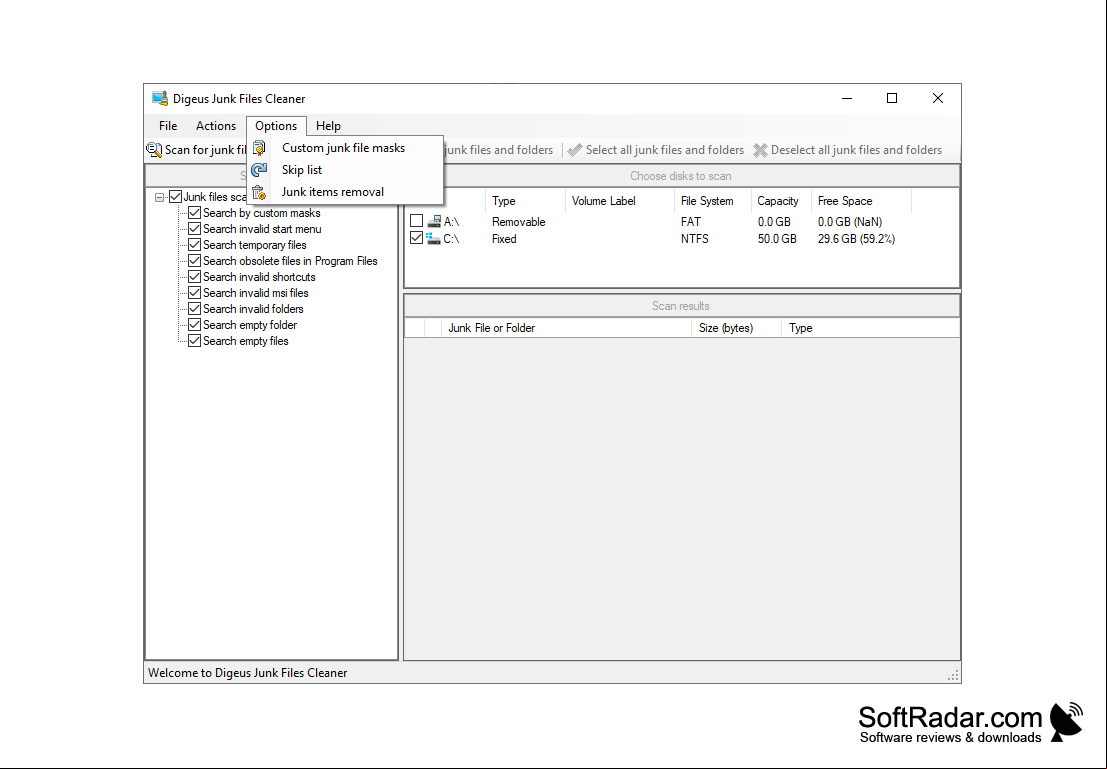1107x769 pixels.
Task: Click the Junk items removal trash icon
Action: pos(259,192)
